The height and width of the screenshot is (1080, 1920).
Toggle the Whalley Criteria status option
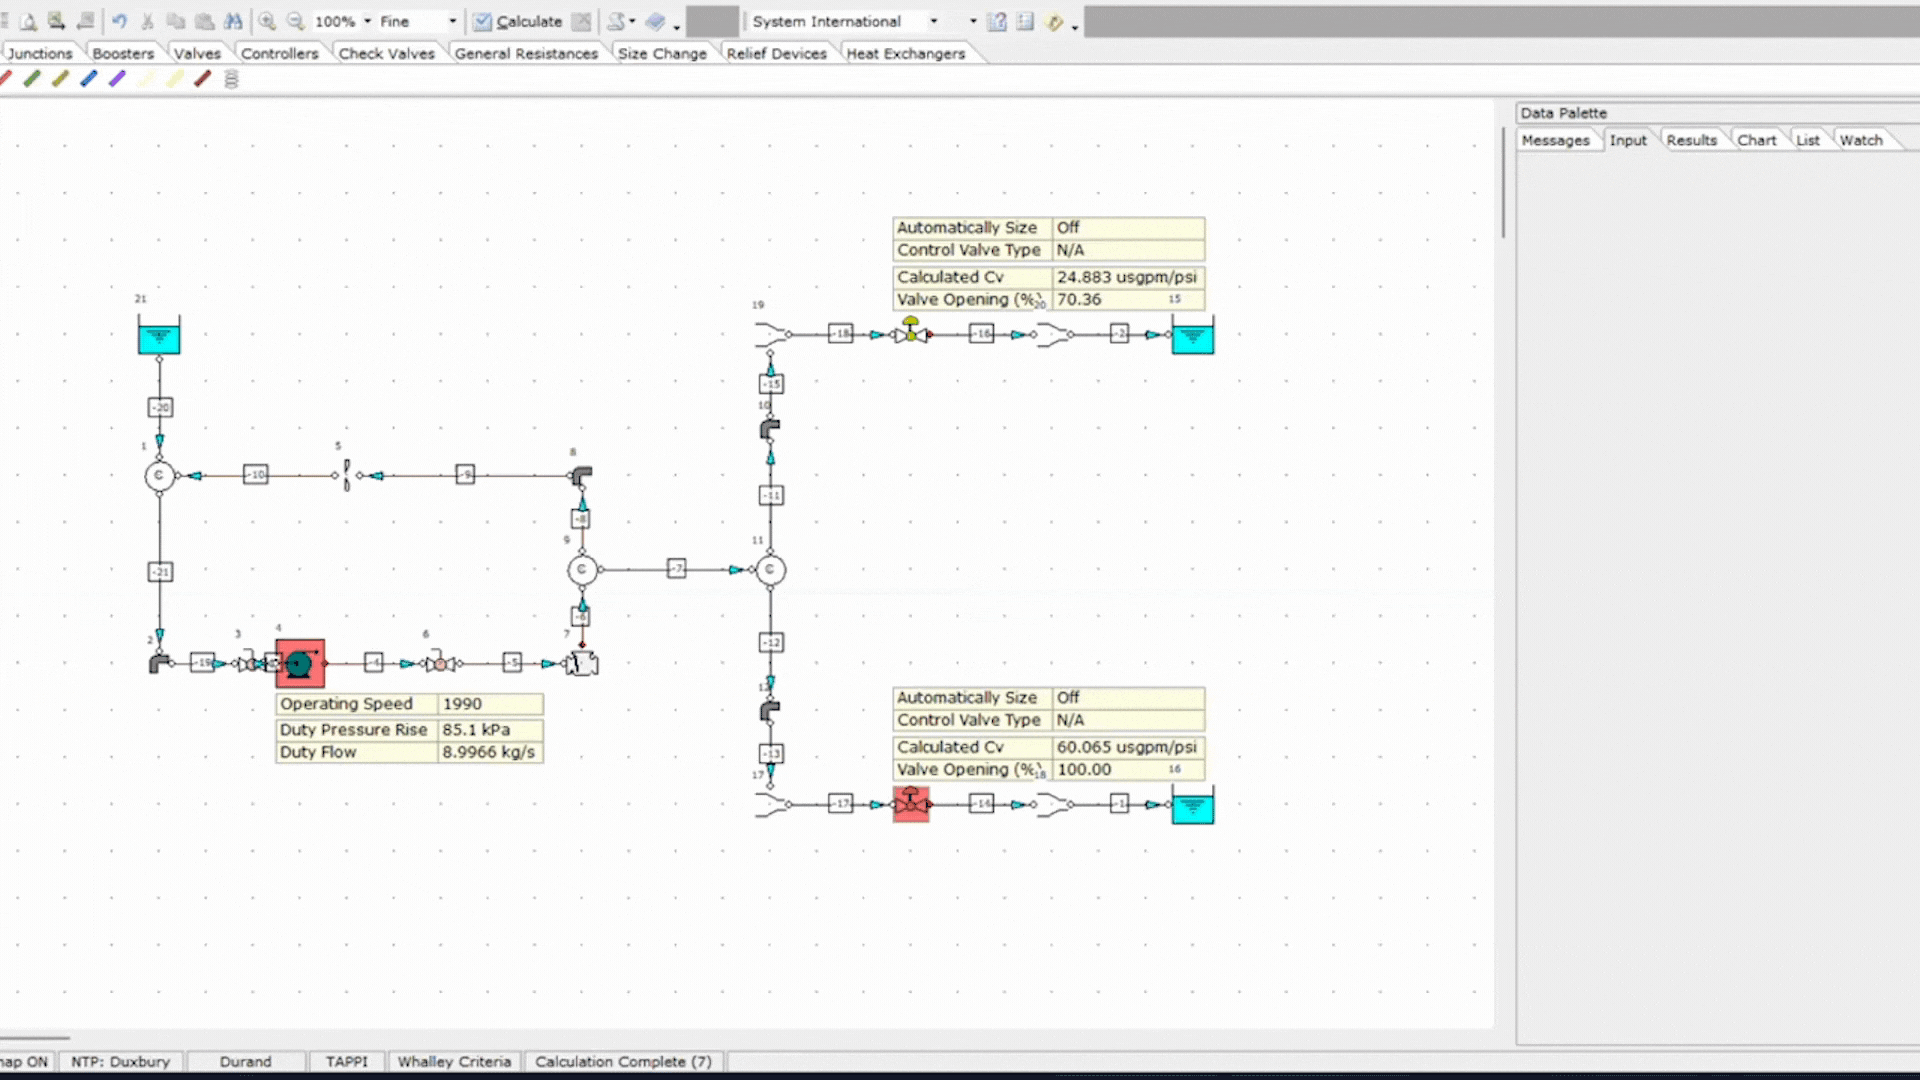coord(455,1062)
